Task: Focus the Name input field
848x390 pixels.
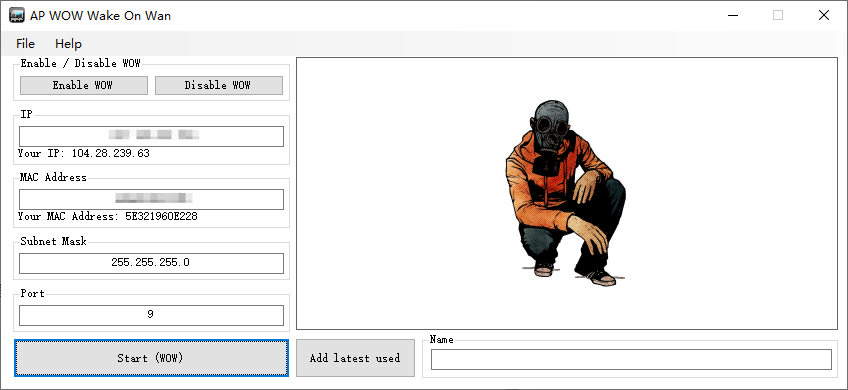Action: (x=631, y=360)
